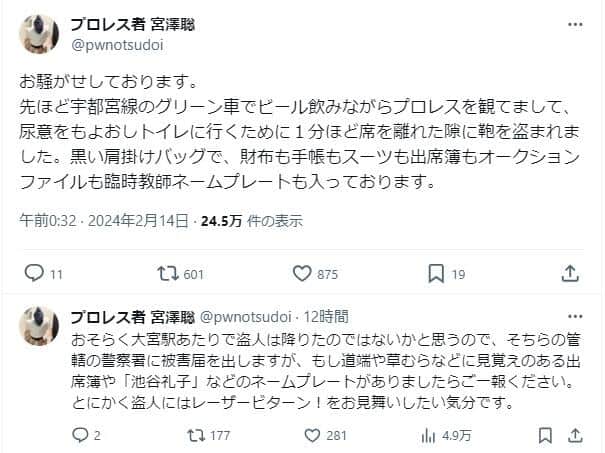Screen dimensions: 605x453
Task: Open the main tweet author's profile picture
Action: [37, 34]
